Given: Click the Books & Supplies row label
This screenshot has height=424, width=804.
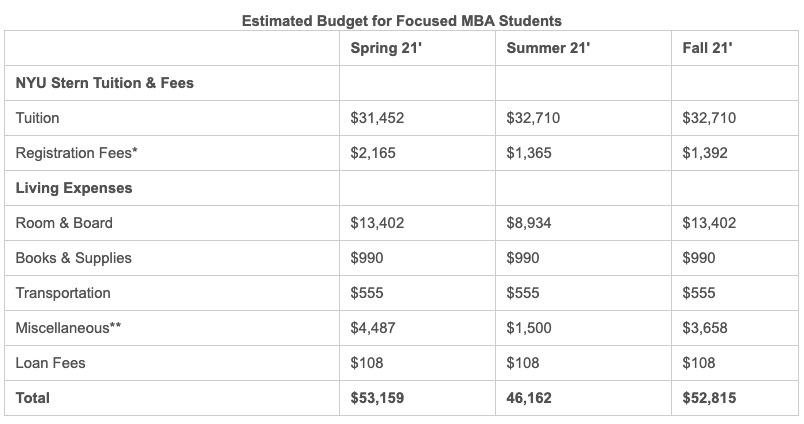Looking at the screenshot, I should (74, 258).
